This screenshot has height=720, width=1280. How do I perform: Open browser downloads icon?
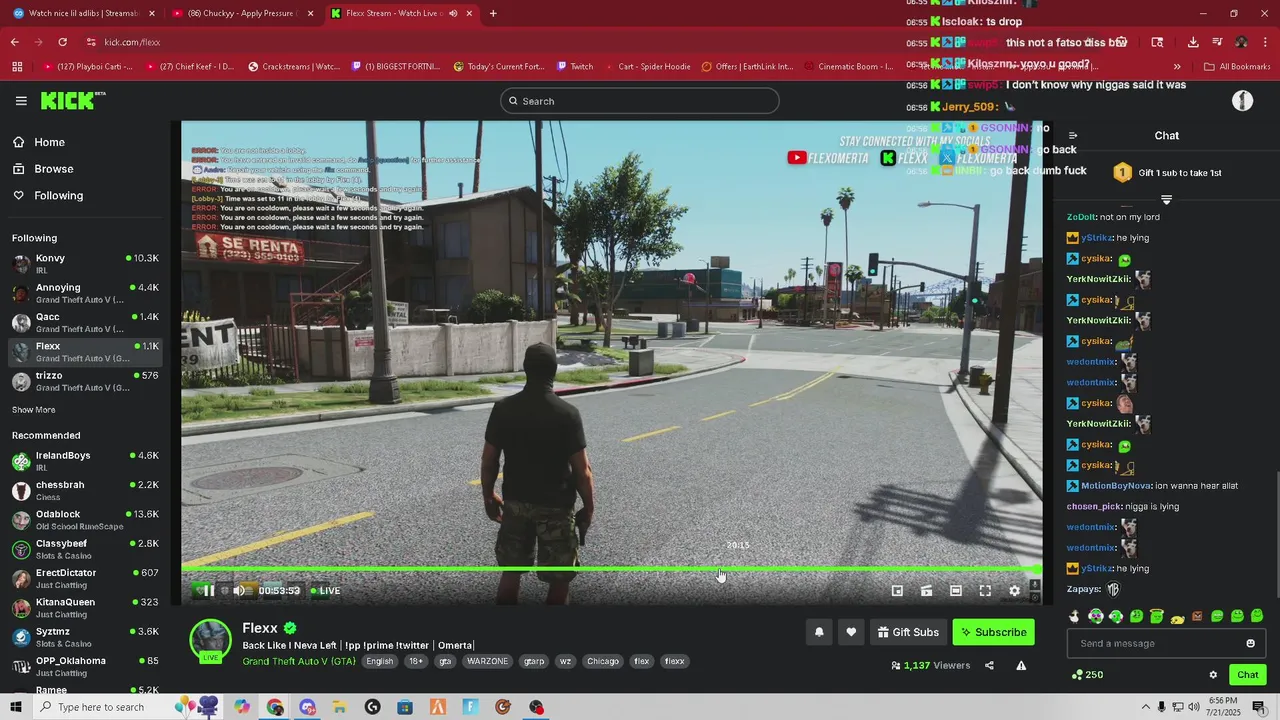click(x=1193, y=42)
